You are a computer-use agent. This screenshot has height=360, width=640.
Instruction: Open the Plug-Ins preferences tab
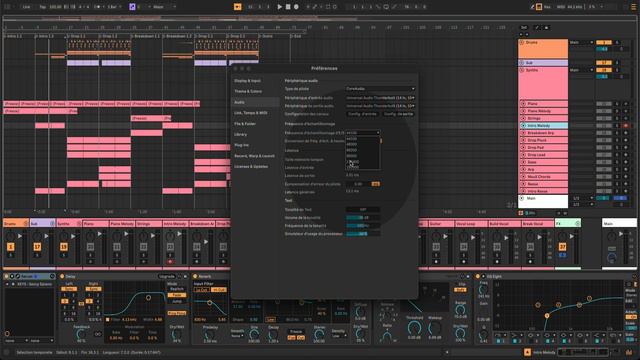241,145
